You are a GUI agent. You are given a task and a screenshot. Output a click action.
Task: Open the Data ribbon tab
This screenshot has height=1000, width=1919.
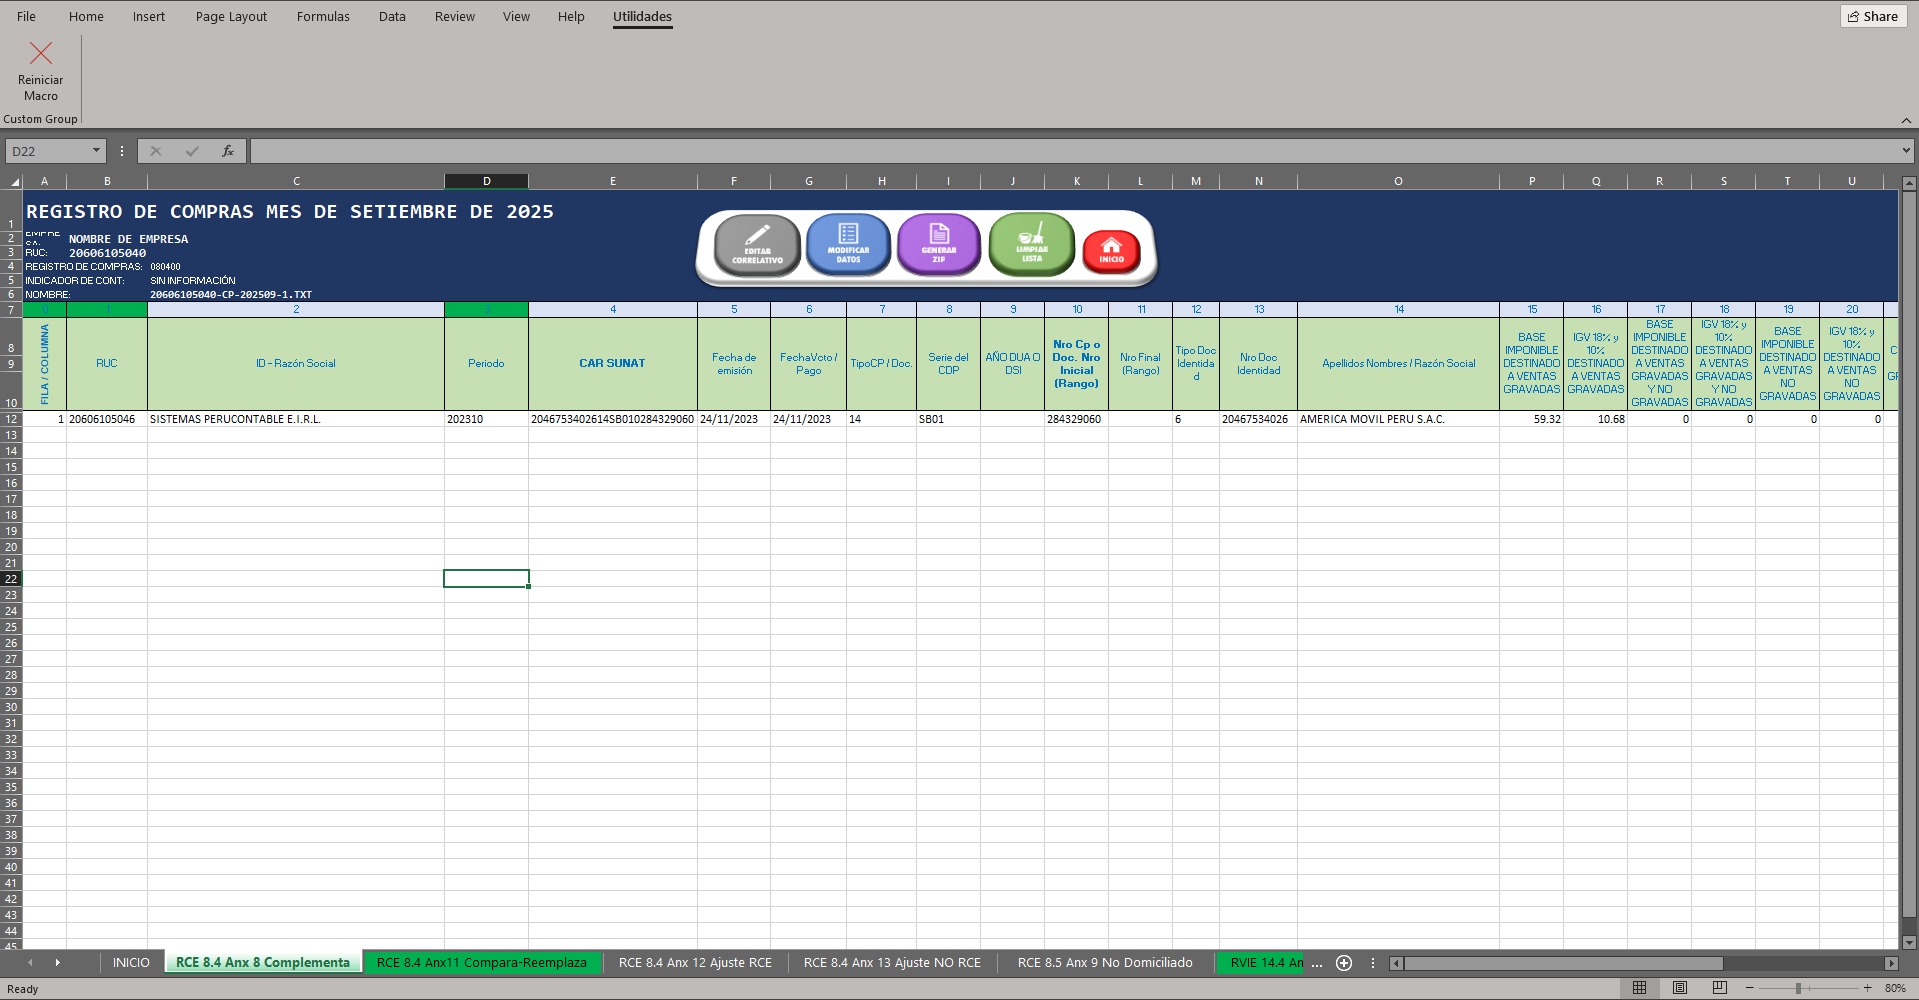point(392,16)
